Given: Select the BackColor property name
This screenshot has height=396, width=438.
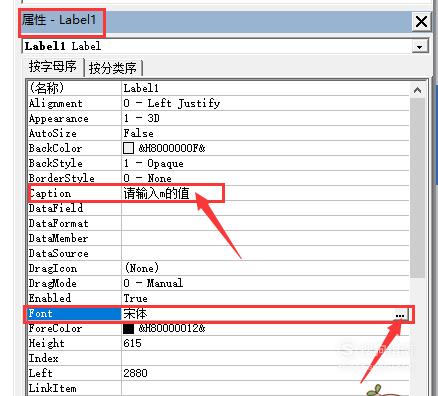Looking at the screenshot, I should (55, 148).
